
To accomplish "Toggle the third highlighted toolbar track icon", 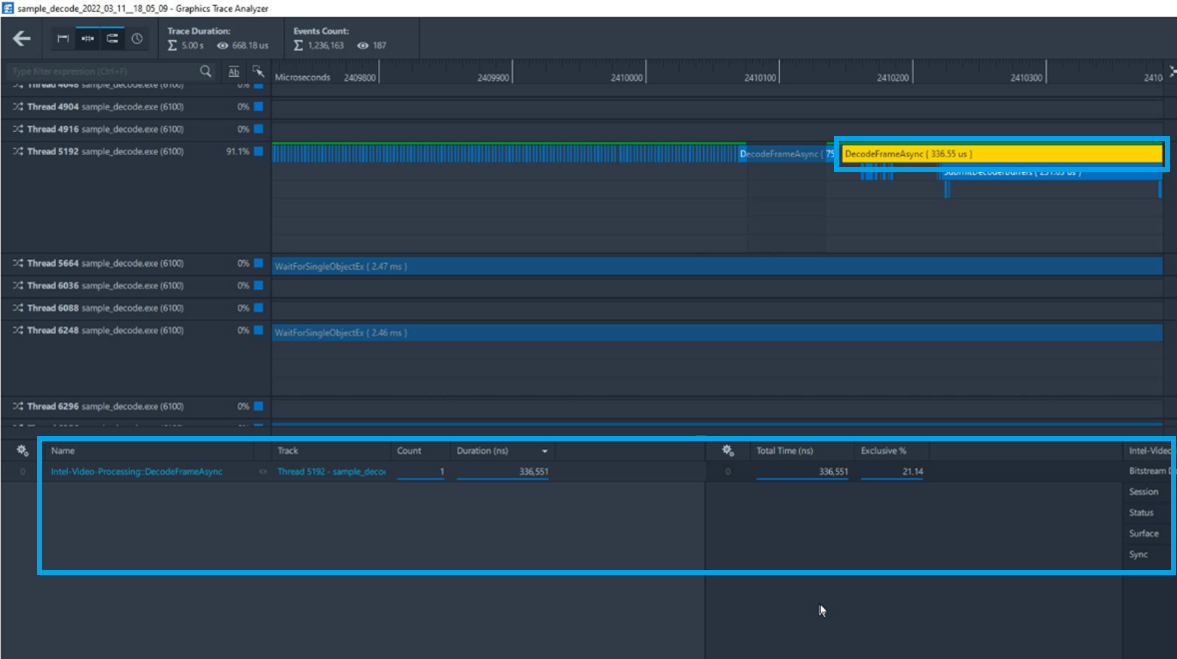I will [112, 39].
